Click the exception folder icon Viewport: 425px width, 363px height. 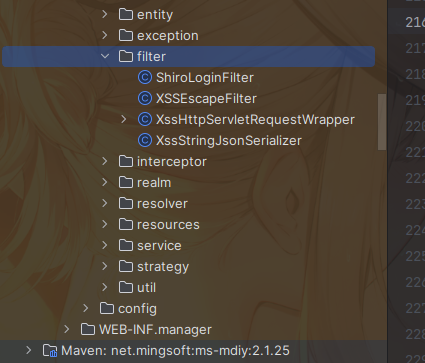[x=126, y=35]
